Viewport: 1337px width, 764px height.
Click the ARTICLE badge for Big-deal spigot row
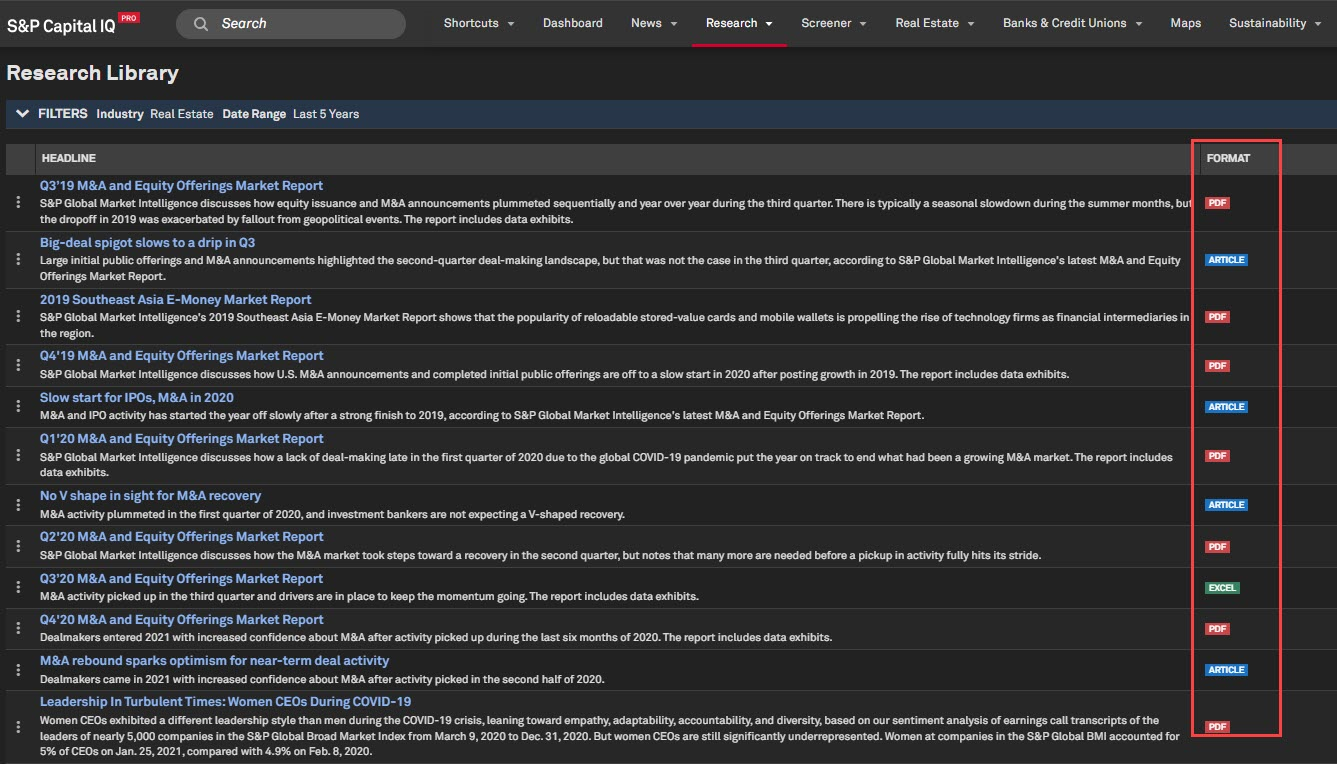(1226, 260)
